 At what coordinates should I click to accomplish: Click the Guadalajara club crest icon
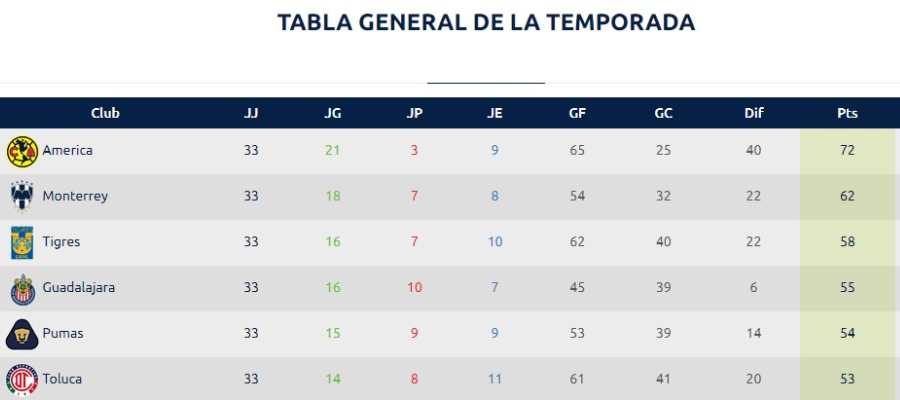point(22,288)
